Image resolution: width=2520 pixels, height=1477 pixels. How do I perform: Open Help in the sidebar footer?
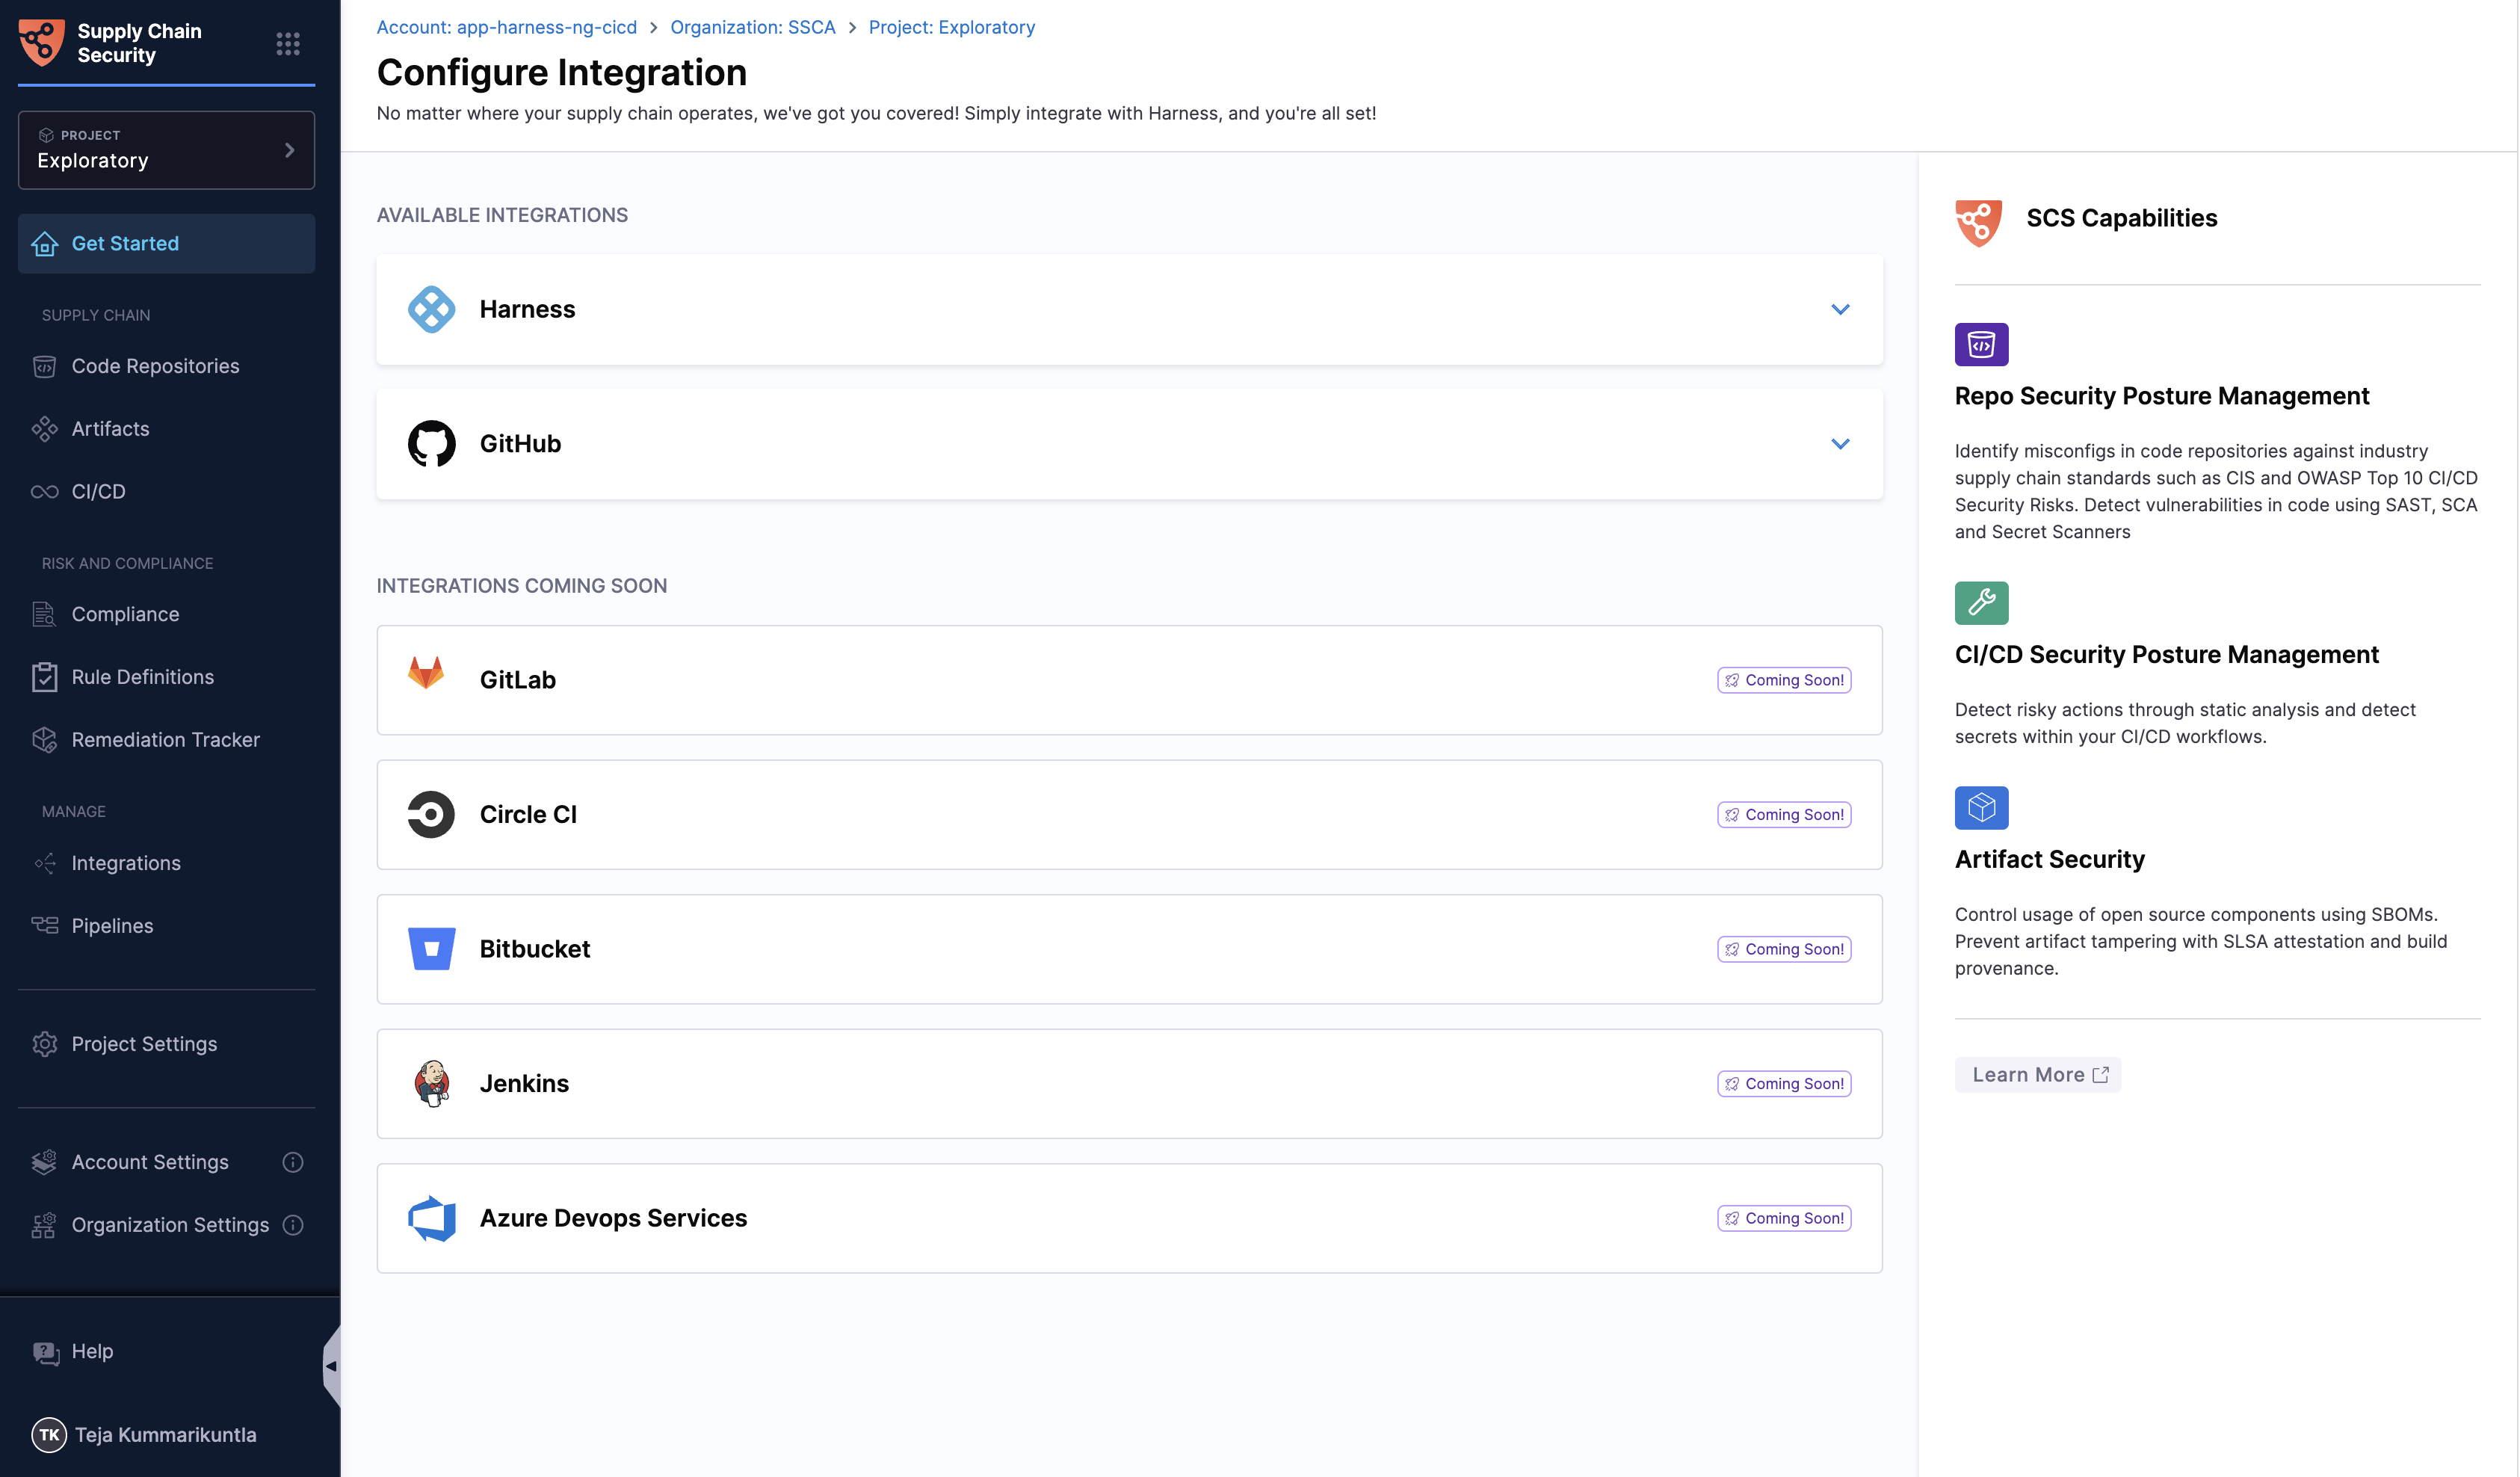click(x=92, y=1352)
